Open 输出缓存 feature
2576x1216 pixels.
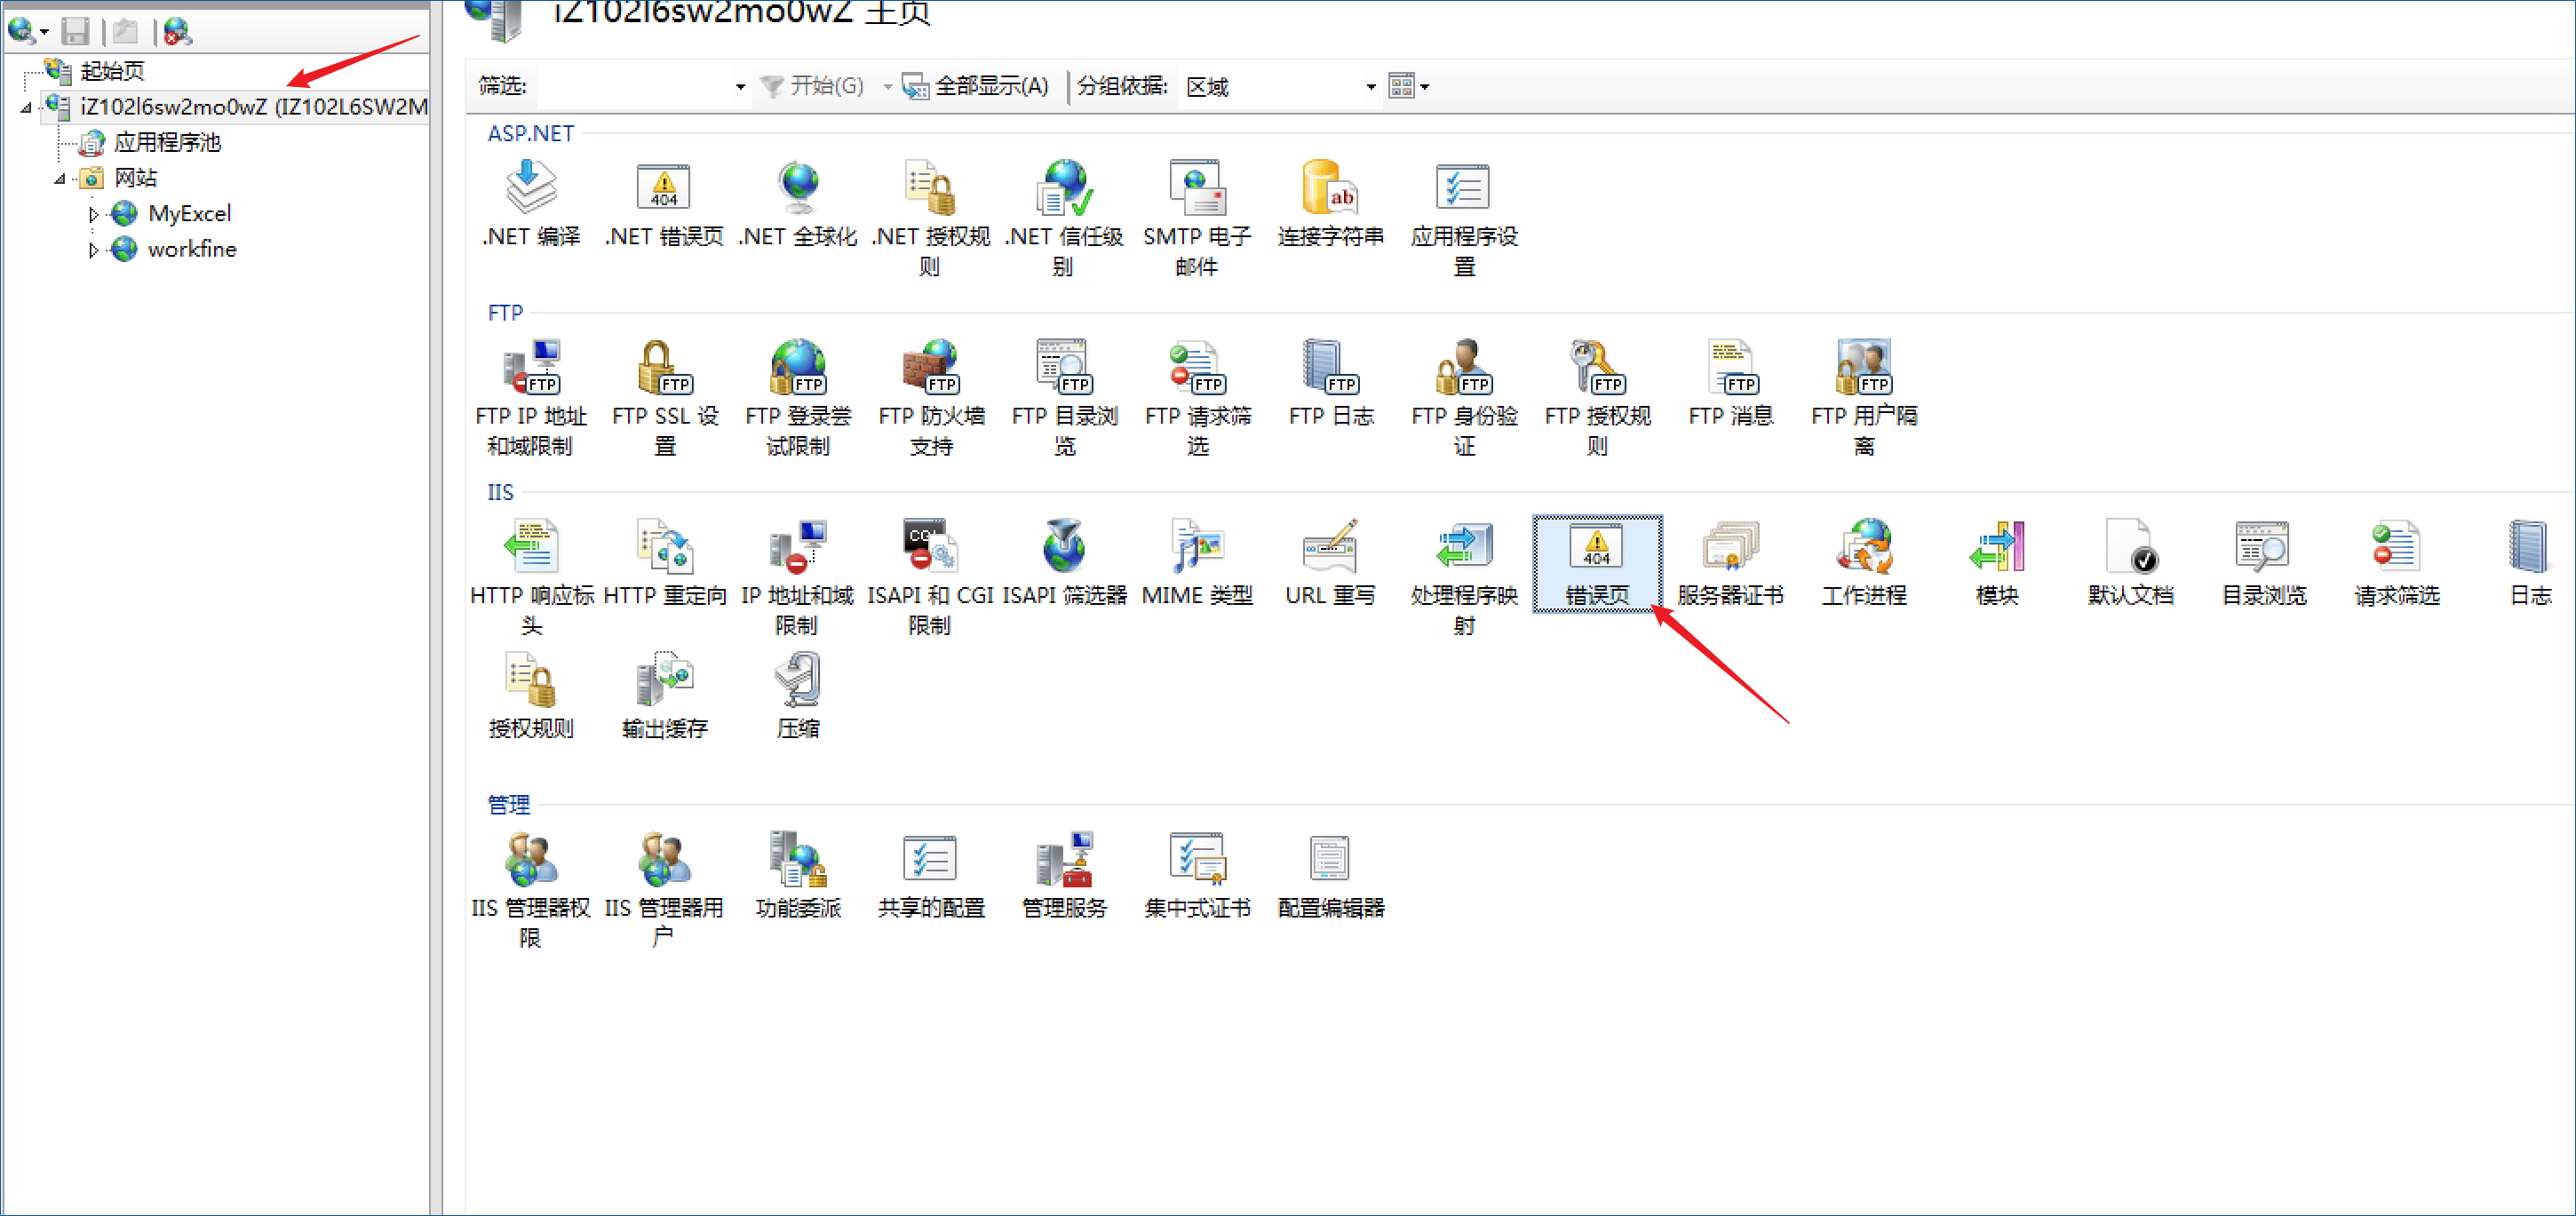coord(665,695)
